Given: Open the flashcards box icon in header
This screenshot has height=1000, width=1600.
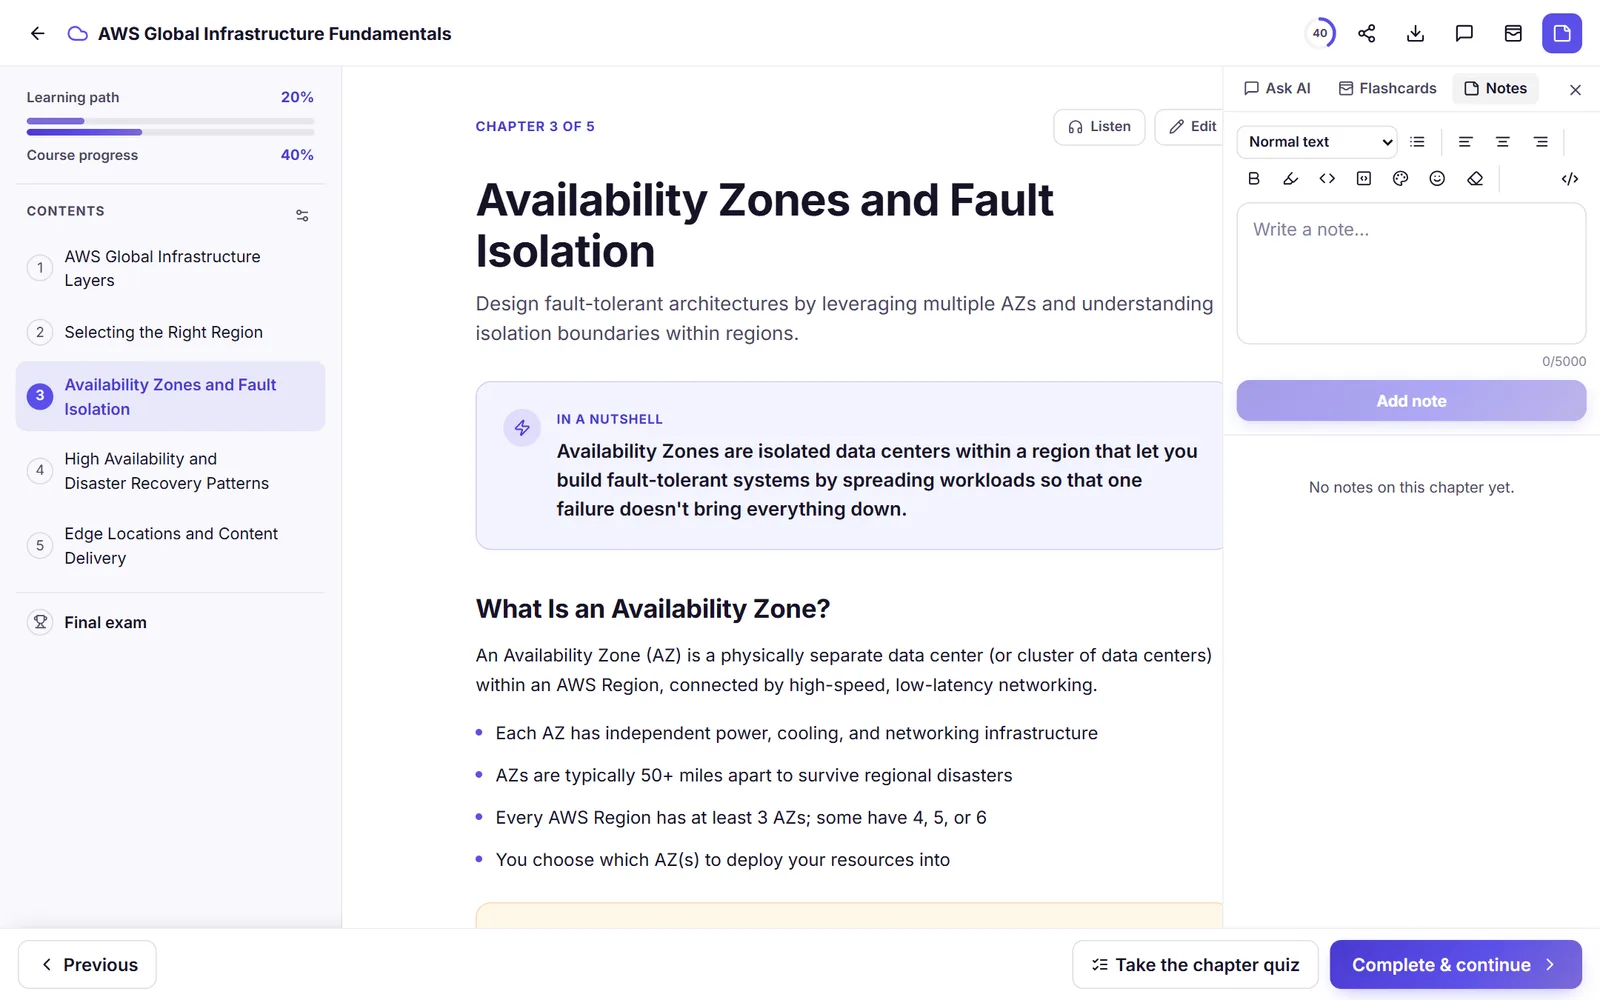Looking at the screenshot, I should pyautogui.click(x=1513, y=33).
